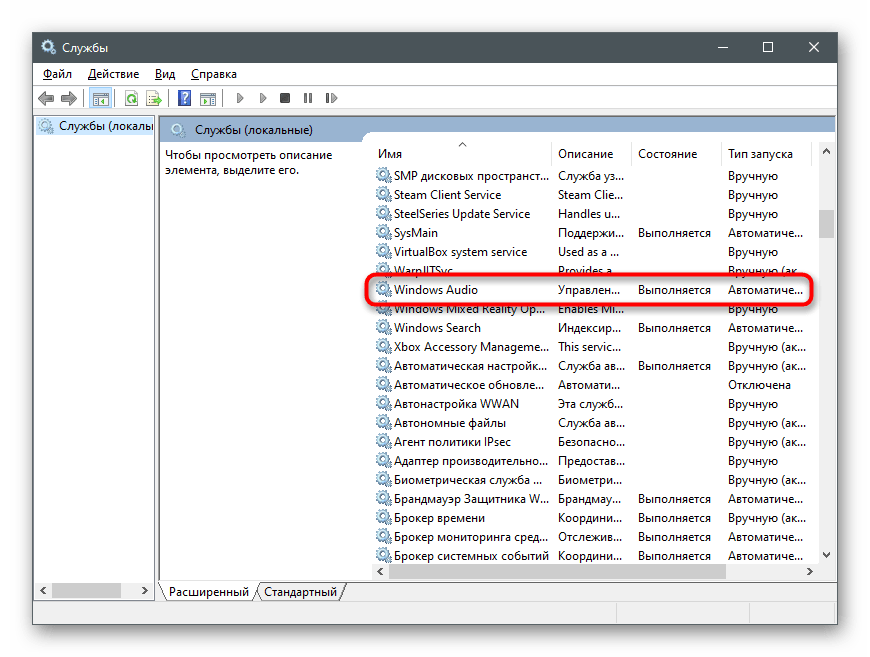
Task: Sort by the Имя column header
Action: (x=462, y=154)
